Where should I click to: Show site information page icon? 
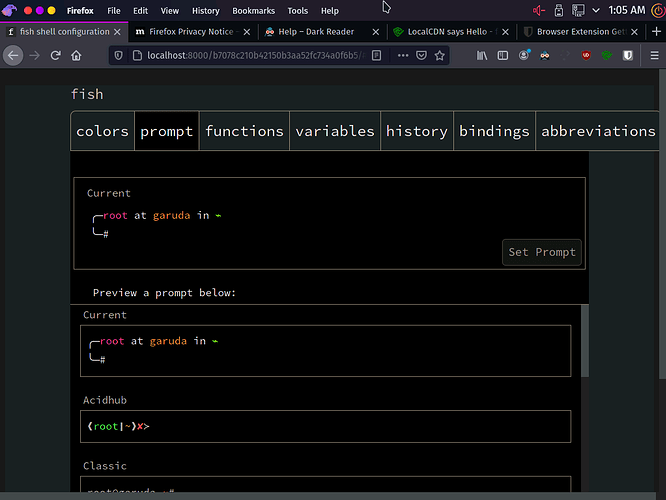pos(137,55)
